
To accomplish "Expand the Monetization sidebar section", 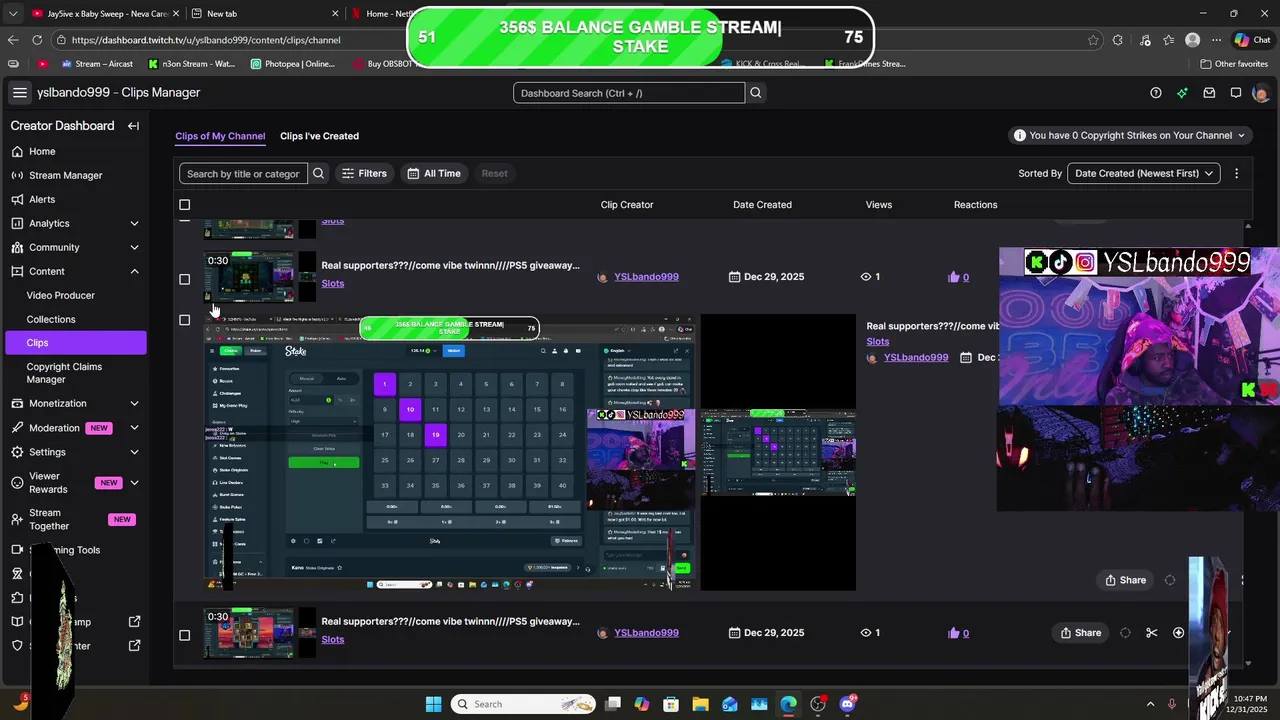I will click(134, 403).
